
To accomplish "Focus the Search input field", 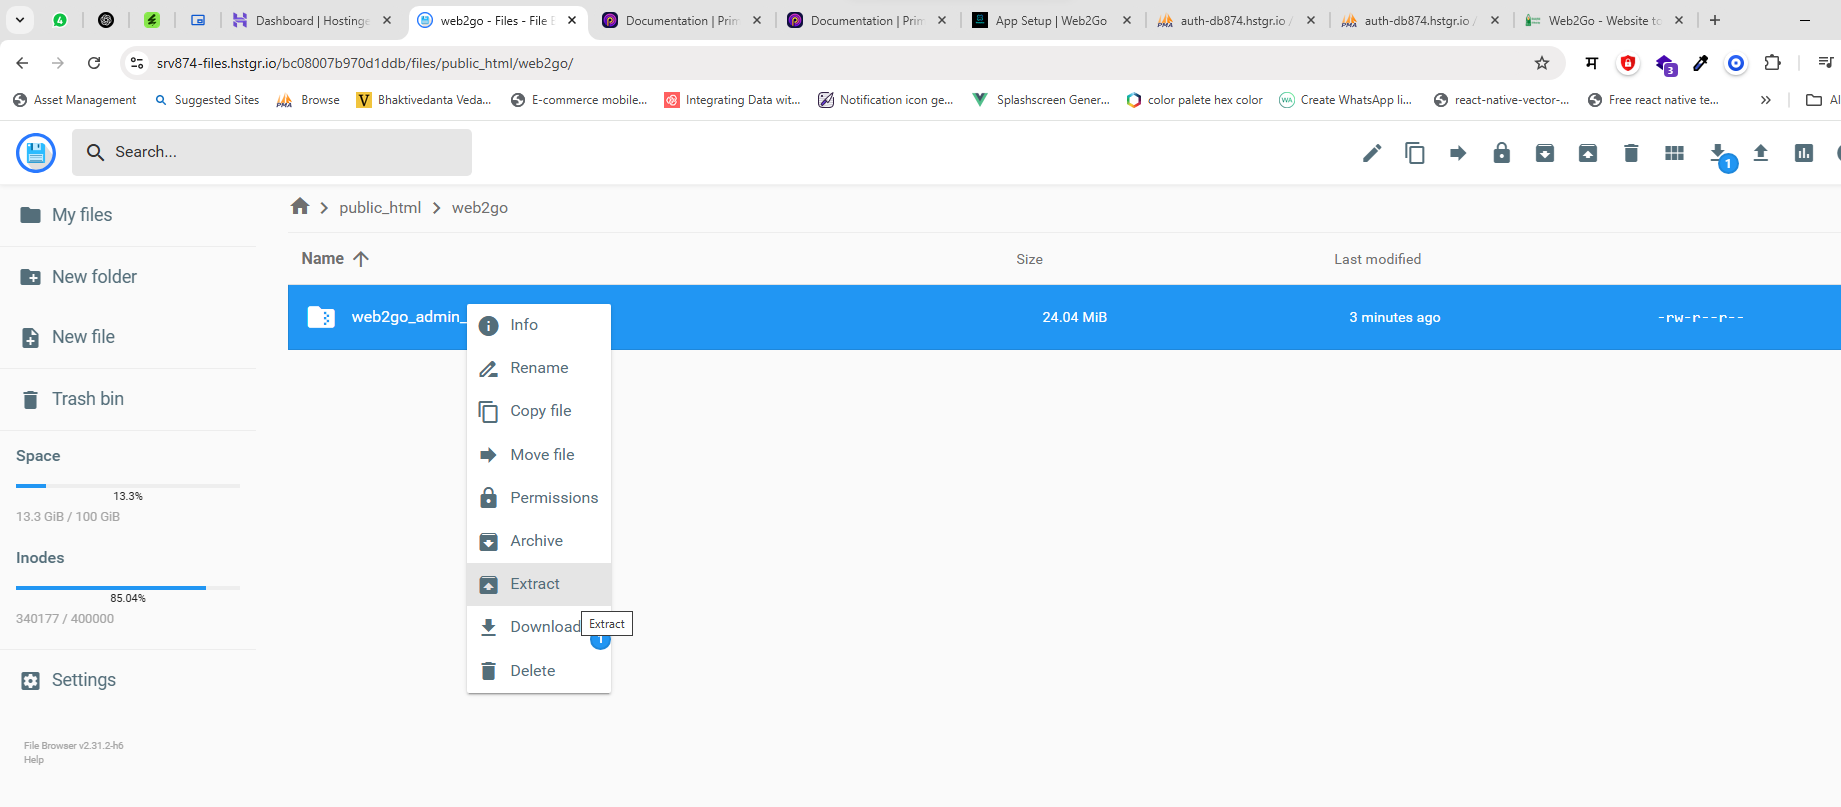I will click(x=285, y=152).
